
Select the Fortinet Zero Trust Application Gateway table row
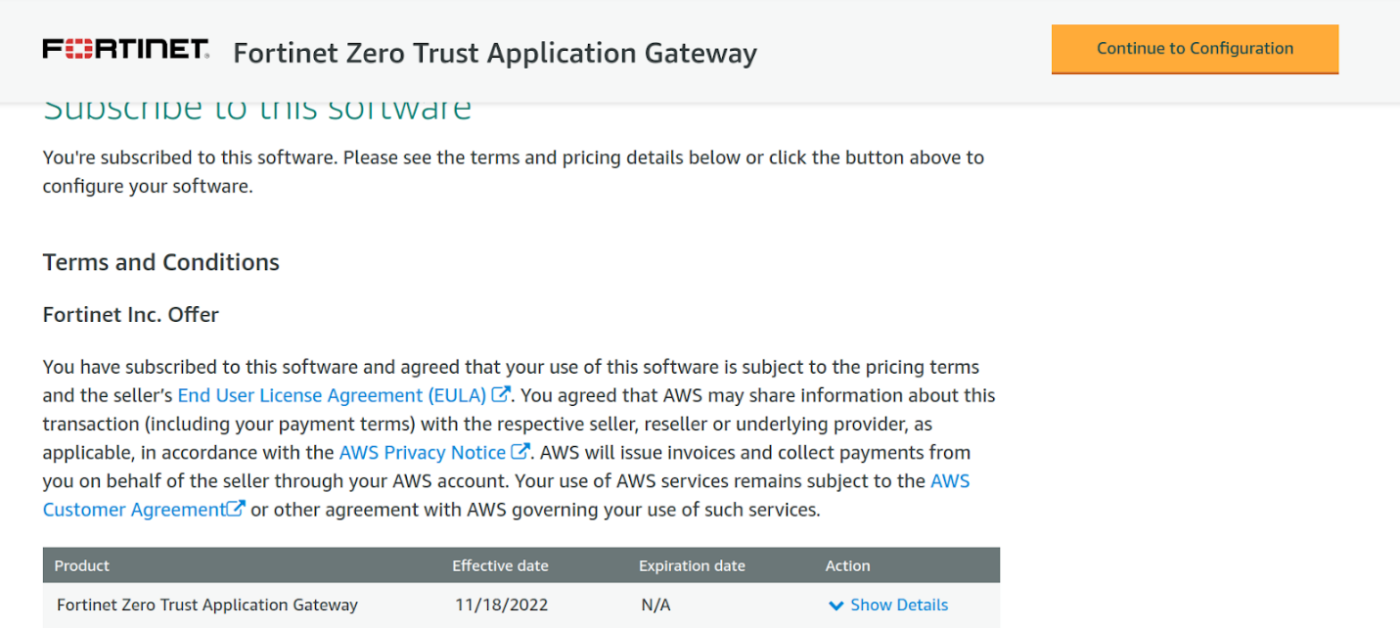pyautogui.click(x=205, y=605)
